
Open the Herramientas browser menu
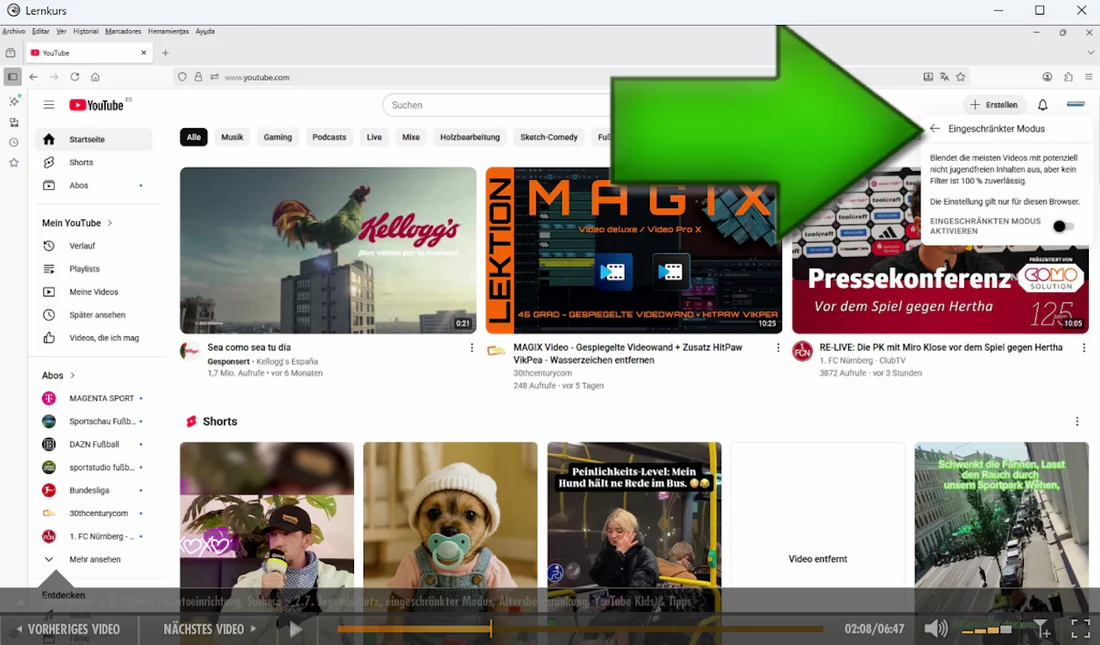point(168,31)
